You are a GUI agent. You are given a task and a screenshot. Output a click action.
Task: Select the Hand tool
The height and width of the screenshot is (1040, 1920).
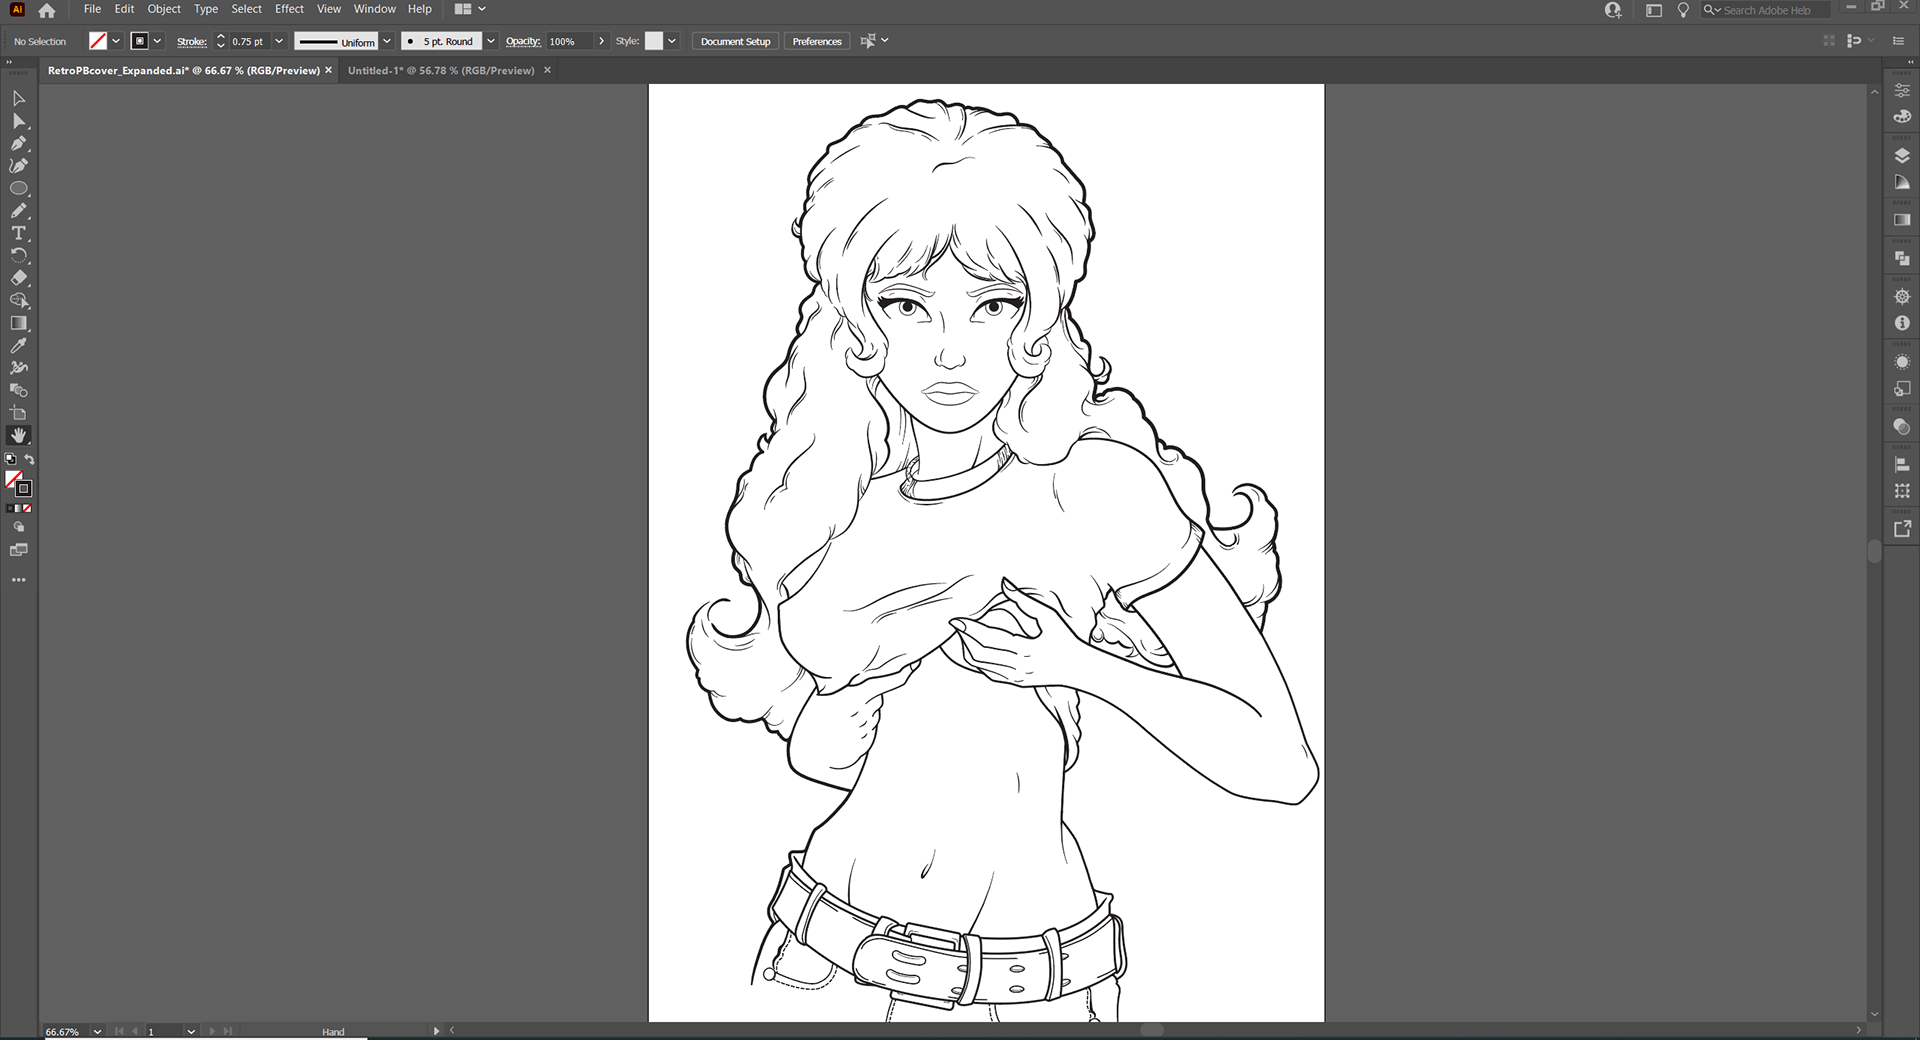pyautogui.click(x=18, y=436)
